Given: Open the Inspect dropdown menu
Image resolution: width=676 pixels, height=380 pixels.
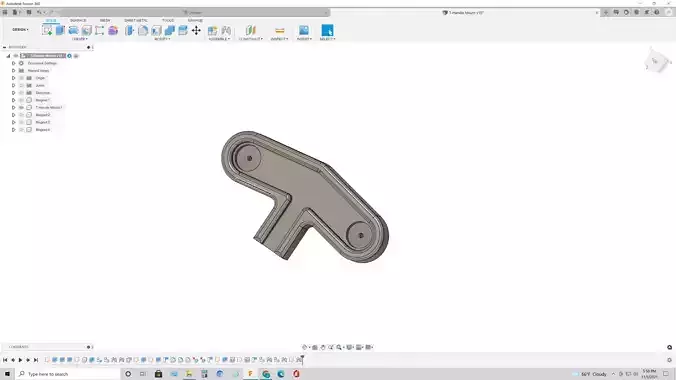Looking at the screenshot, I should tap(279, 39).
